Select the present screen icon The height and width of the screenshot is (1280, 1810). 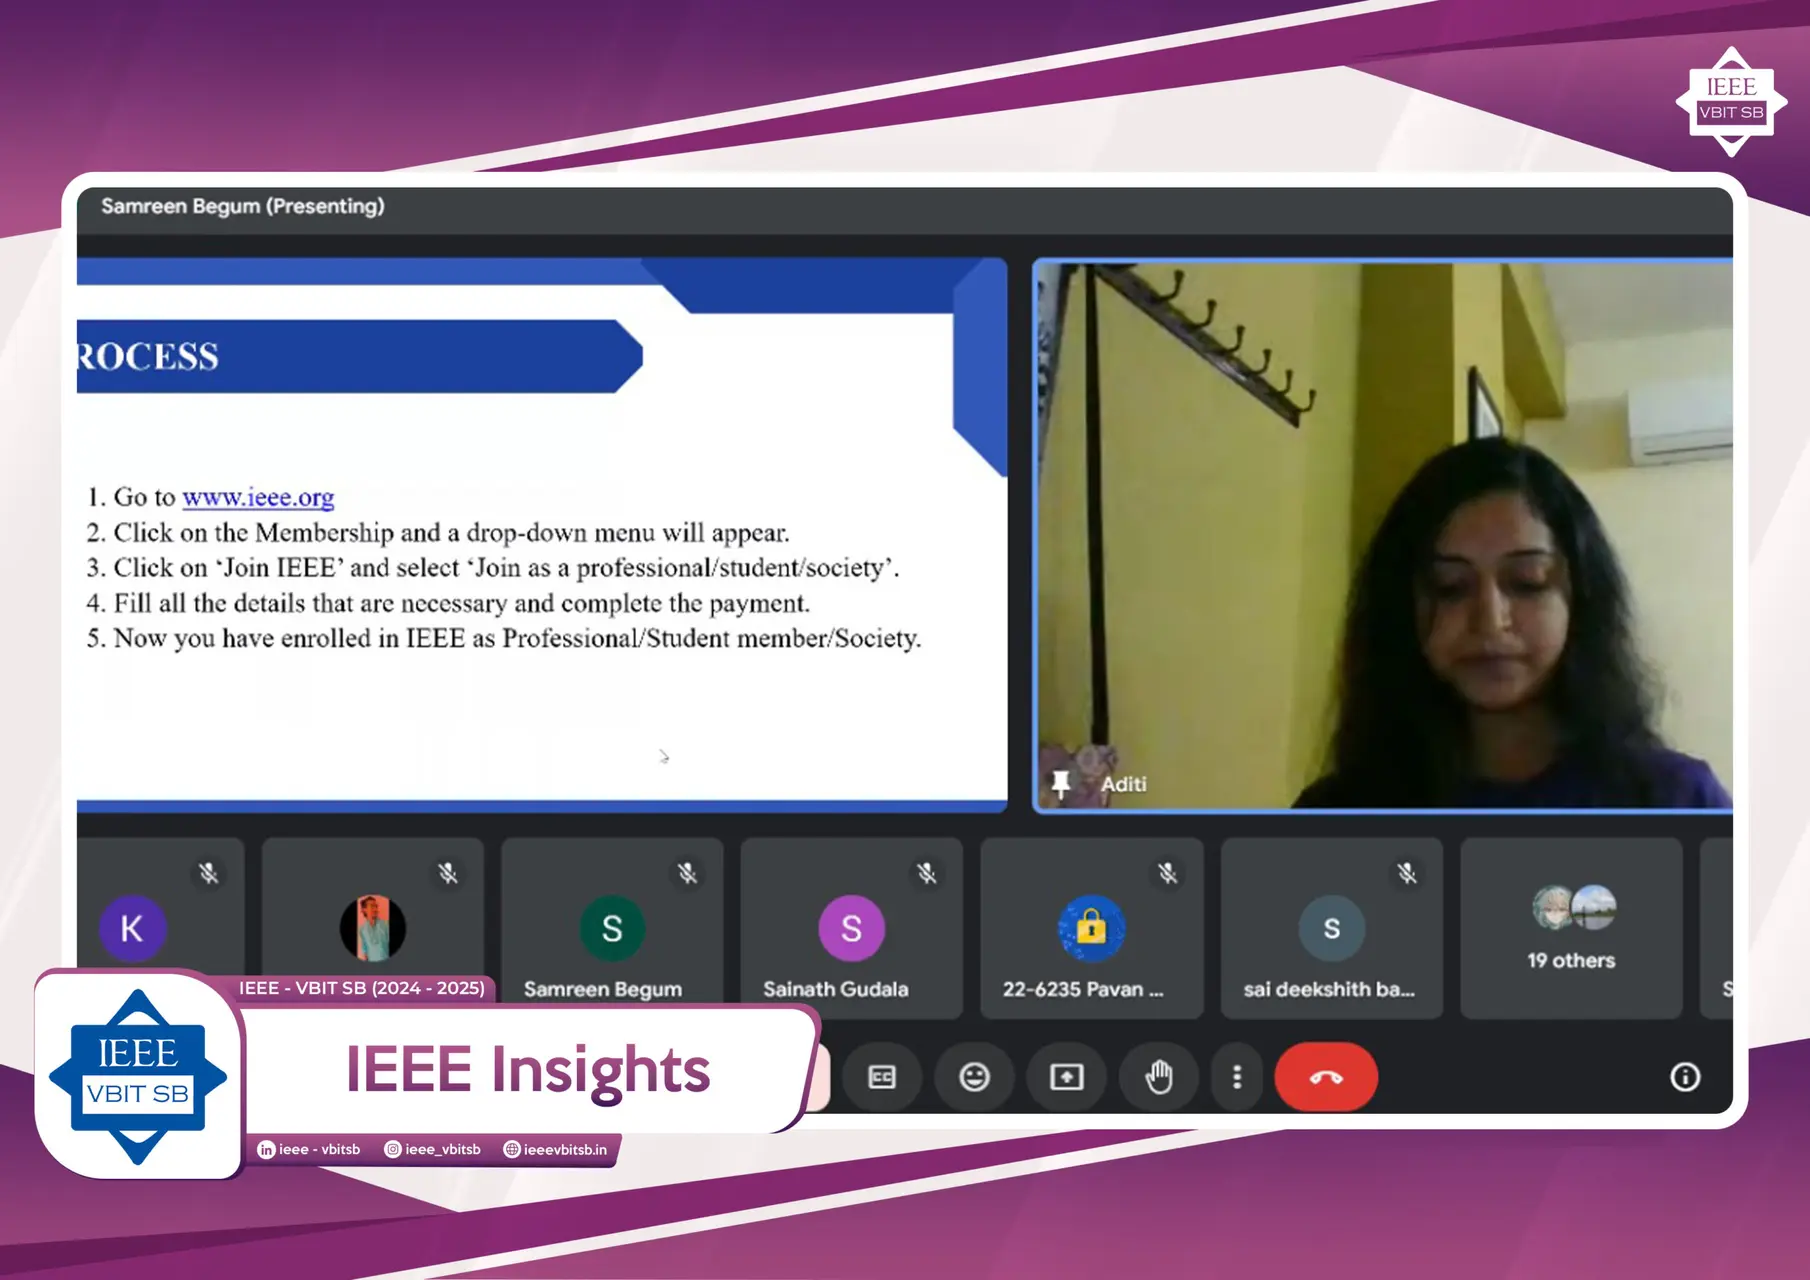pos(1066,1077)
